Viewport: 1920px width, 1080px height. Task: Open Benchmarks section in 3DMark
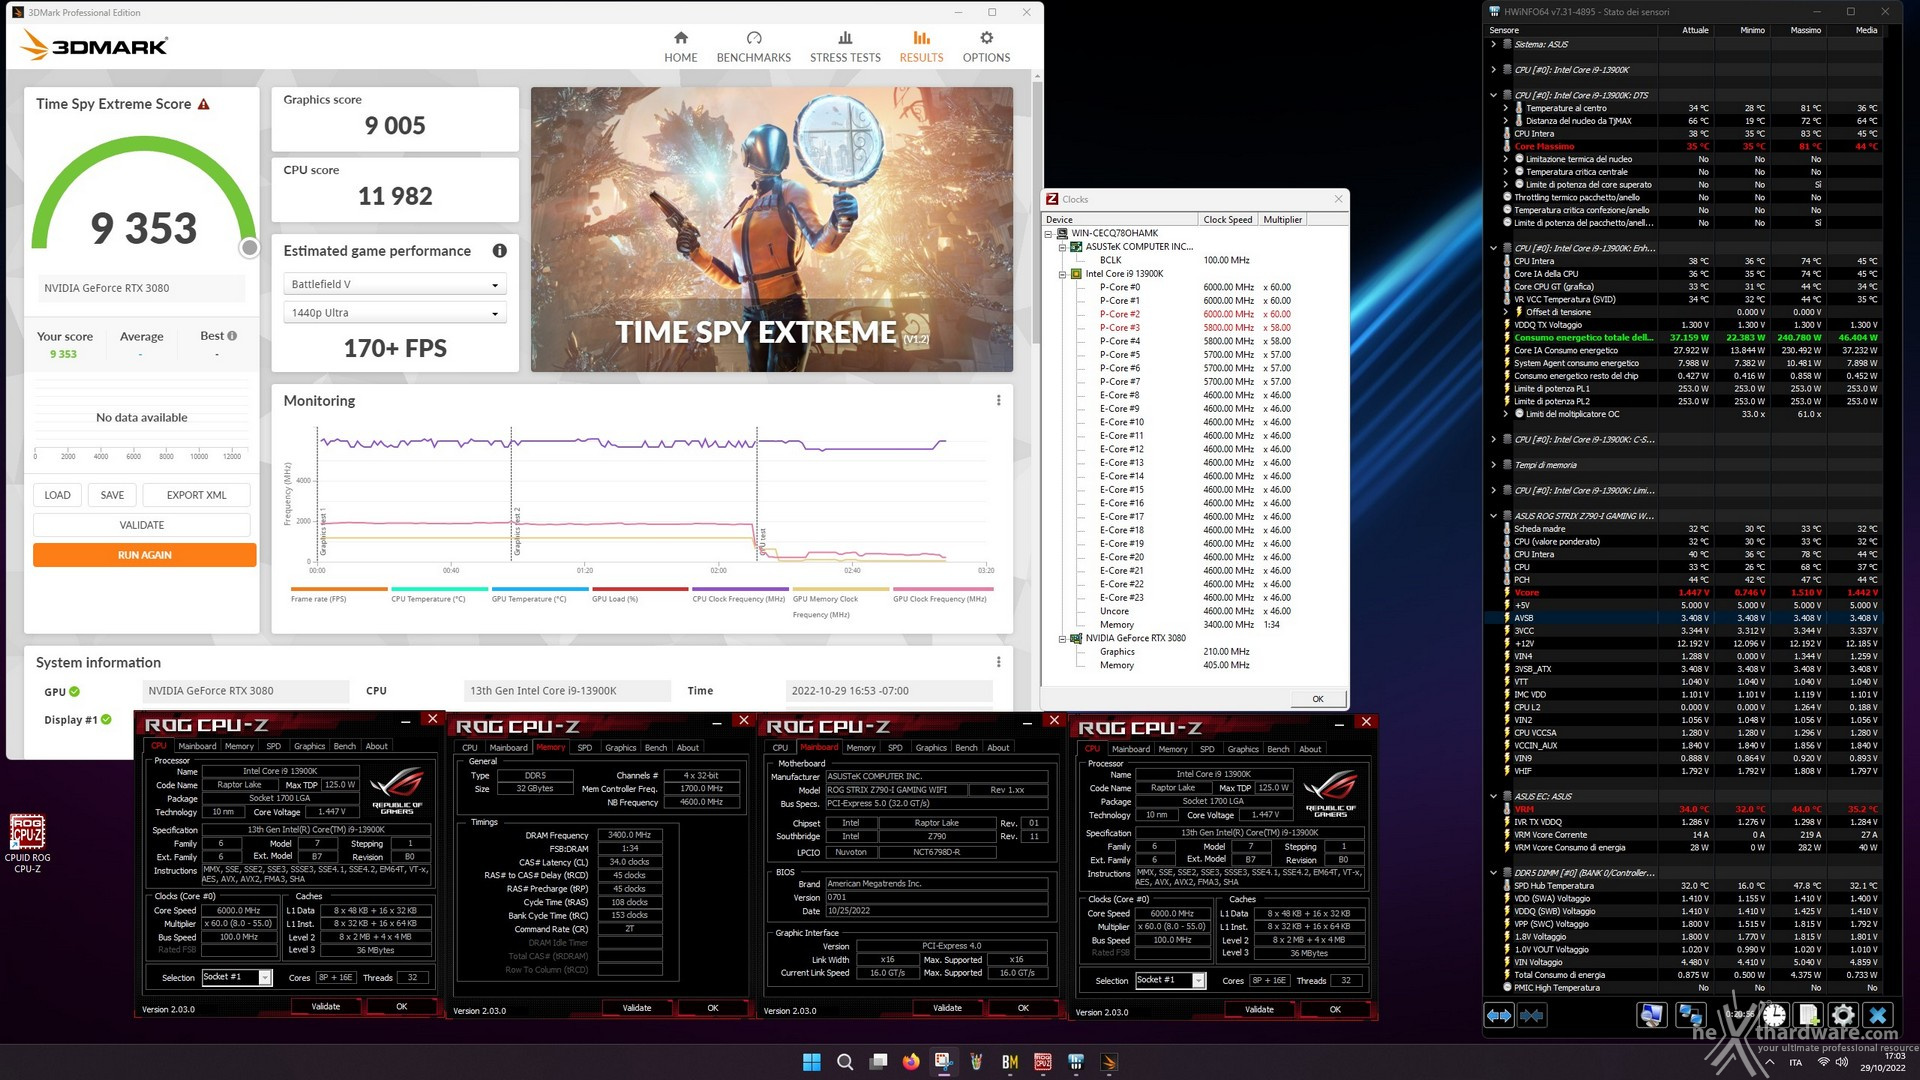coord(753,46)
